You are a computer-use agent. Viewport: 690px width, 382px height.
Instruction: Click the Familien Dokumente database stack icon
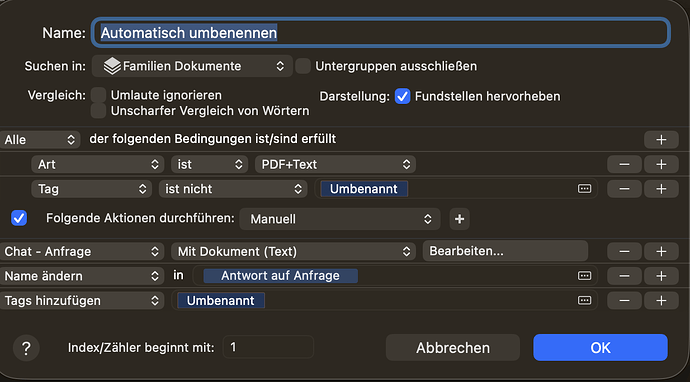pyautogui.click(x=112, y=66)
